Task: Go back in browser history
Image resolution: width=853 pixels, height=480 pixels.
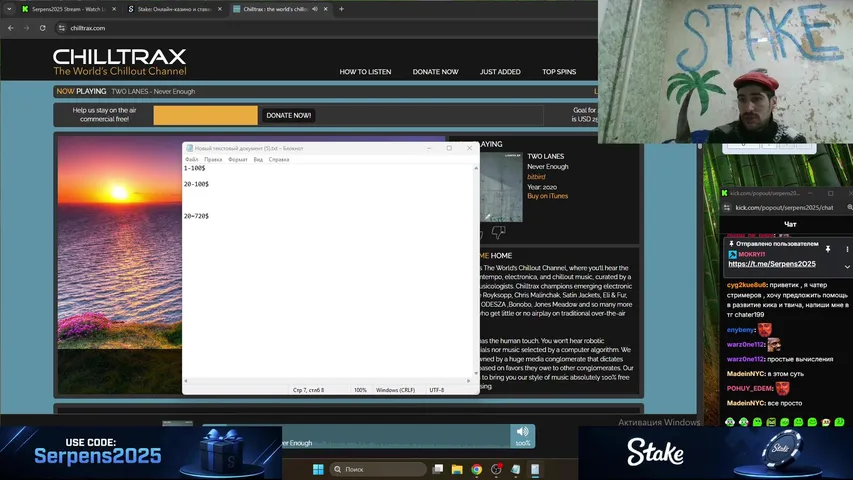Action: point(11,28)
